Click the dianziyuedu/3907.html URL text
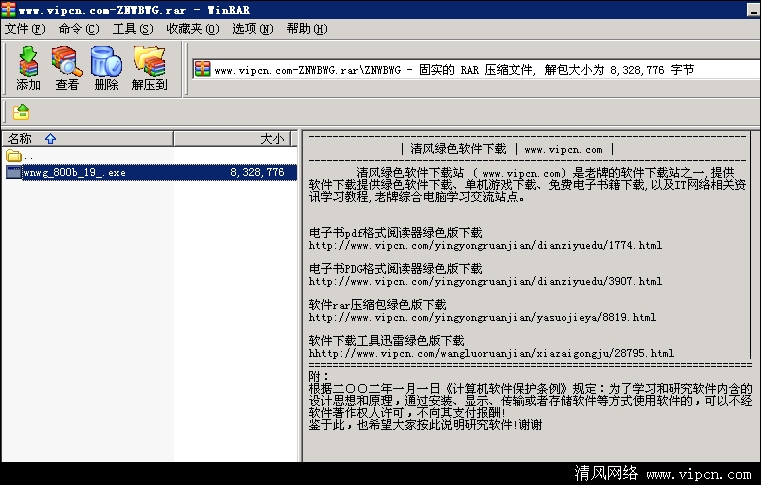Viewport: 761px width, 485px height. click(x=485, y=281)
